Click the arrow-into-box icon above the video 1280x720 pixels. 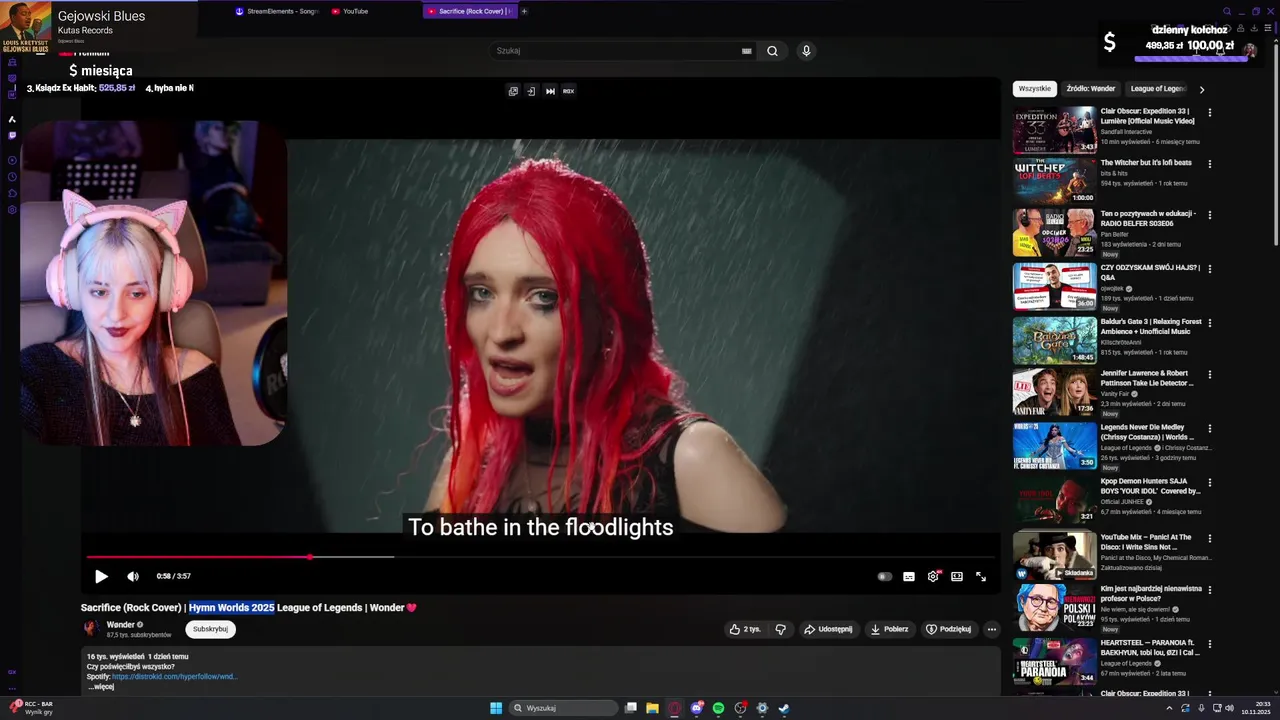(531, 91)
